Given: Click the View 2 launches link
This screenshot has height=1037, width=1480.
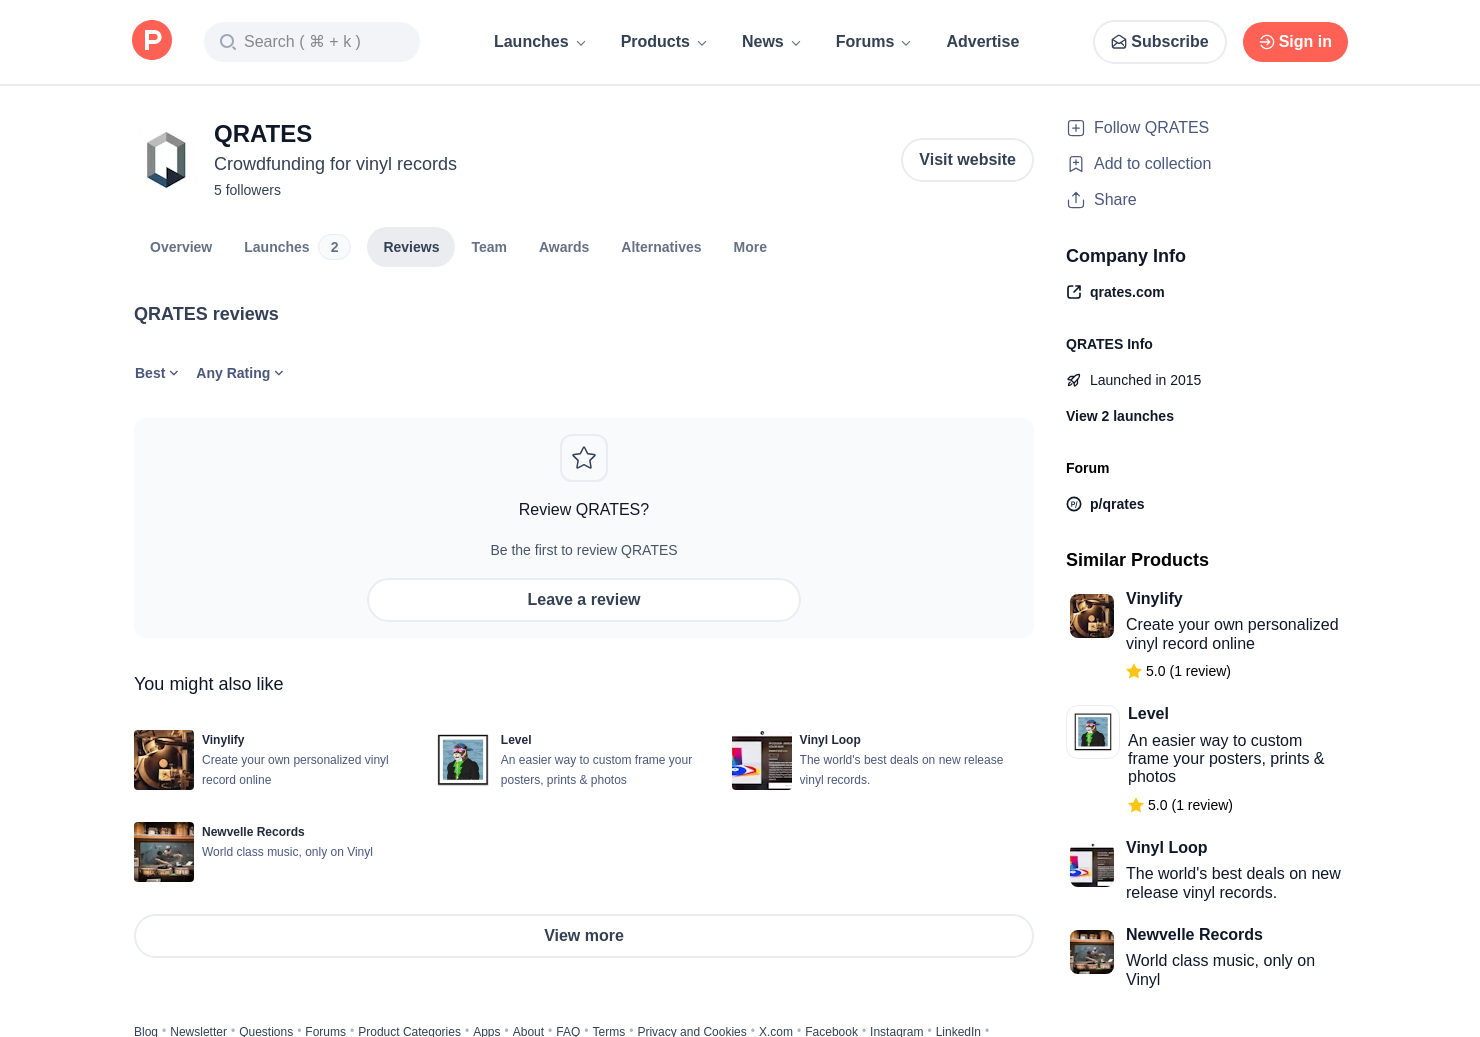Looking at the screenshot, I should click(x=1120, y=416).
